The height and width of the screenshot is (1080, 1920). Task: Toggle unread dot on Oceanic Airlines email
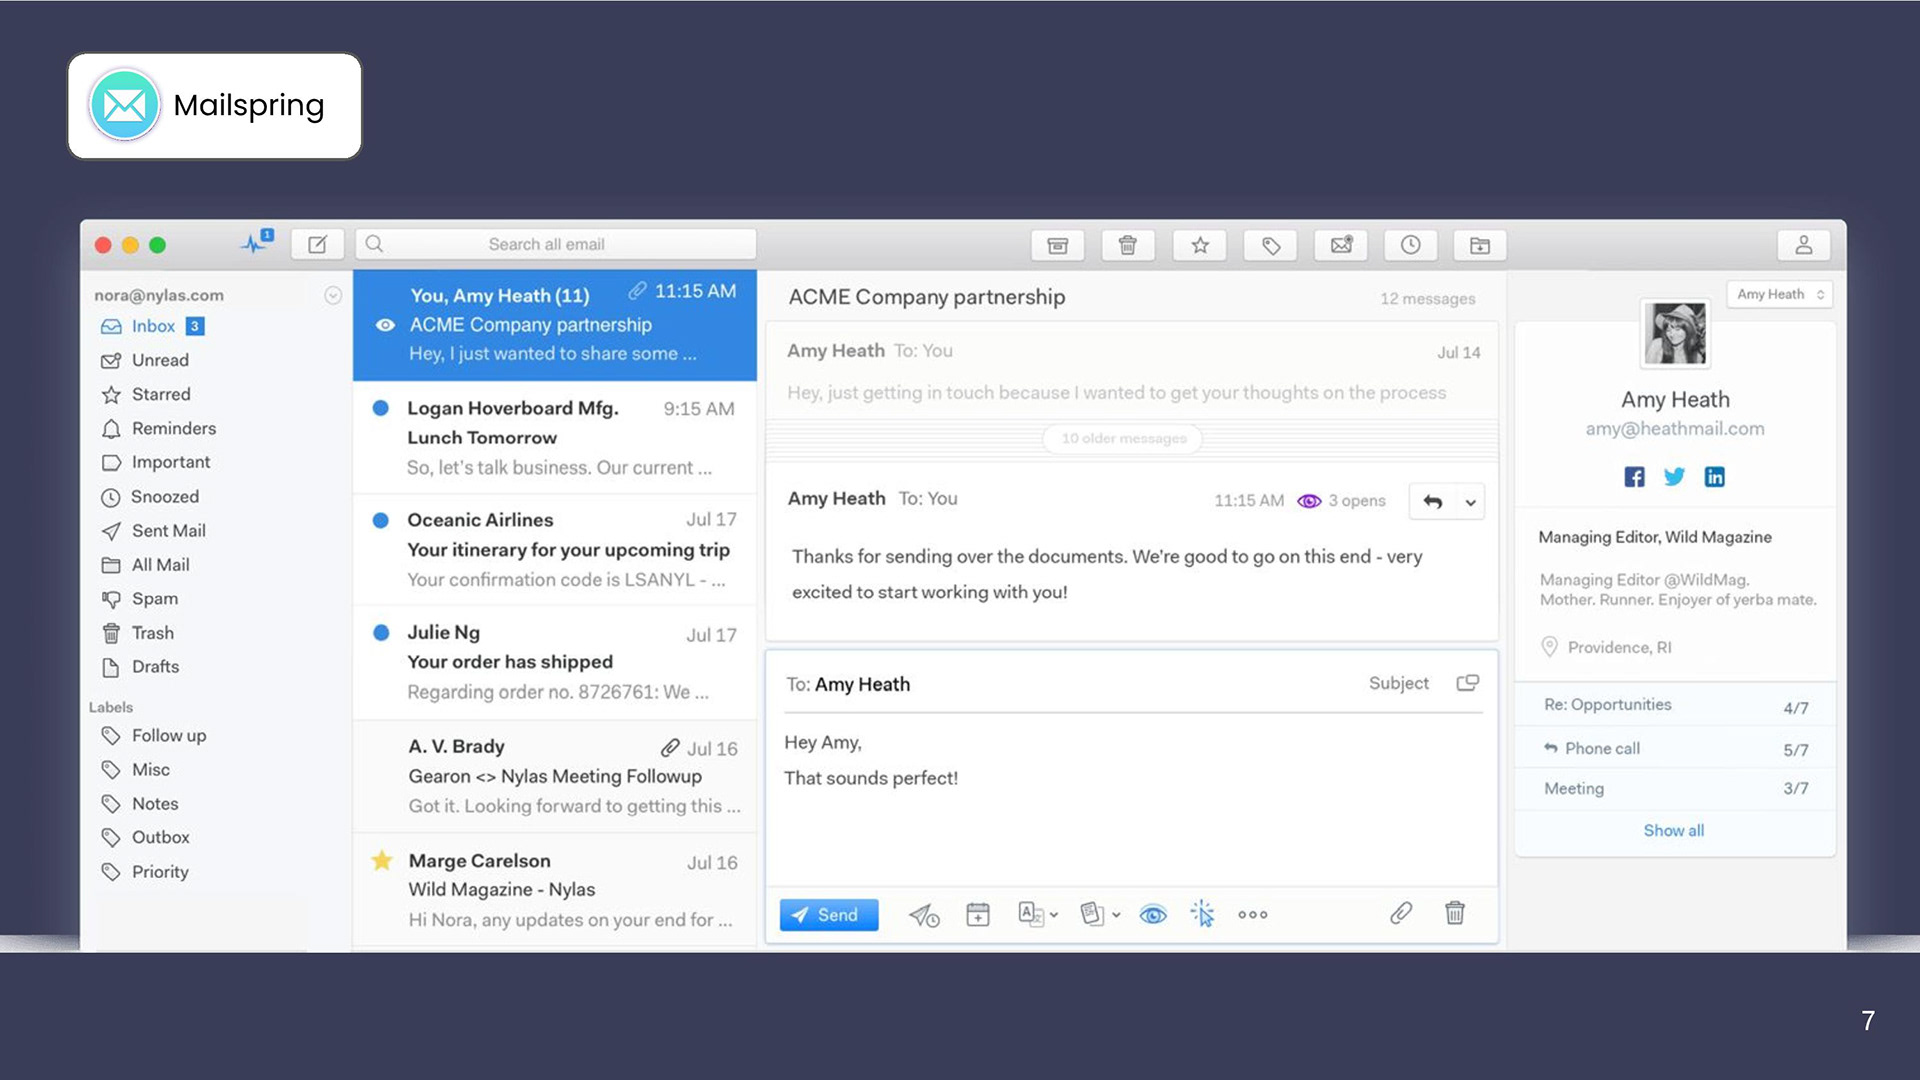coord(380,520)
